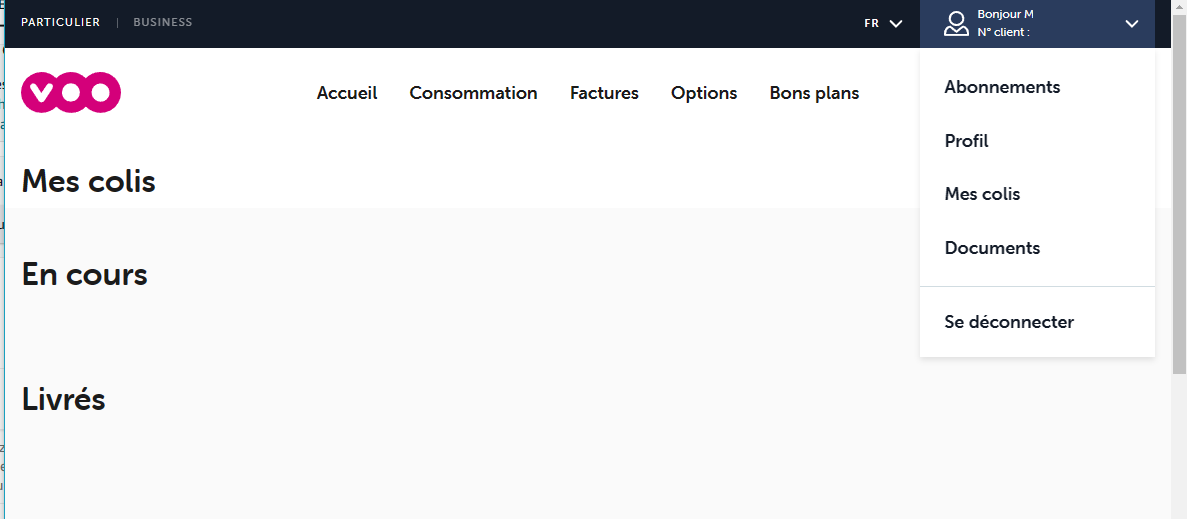
Task: Collapse the account menu chevron arrow
Action: (x=1131, y=23)
